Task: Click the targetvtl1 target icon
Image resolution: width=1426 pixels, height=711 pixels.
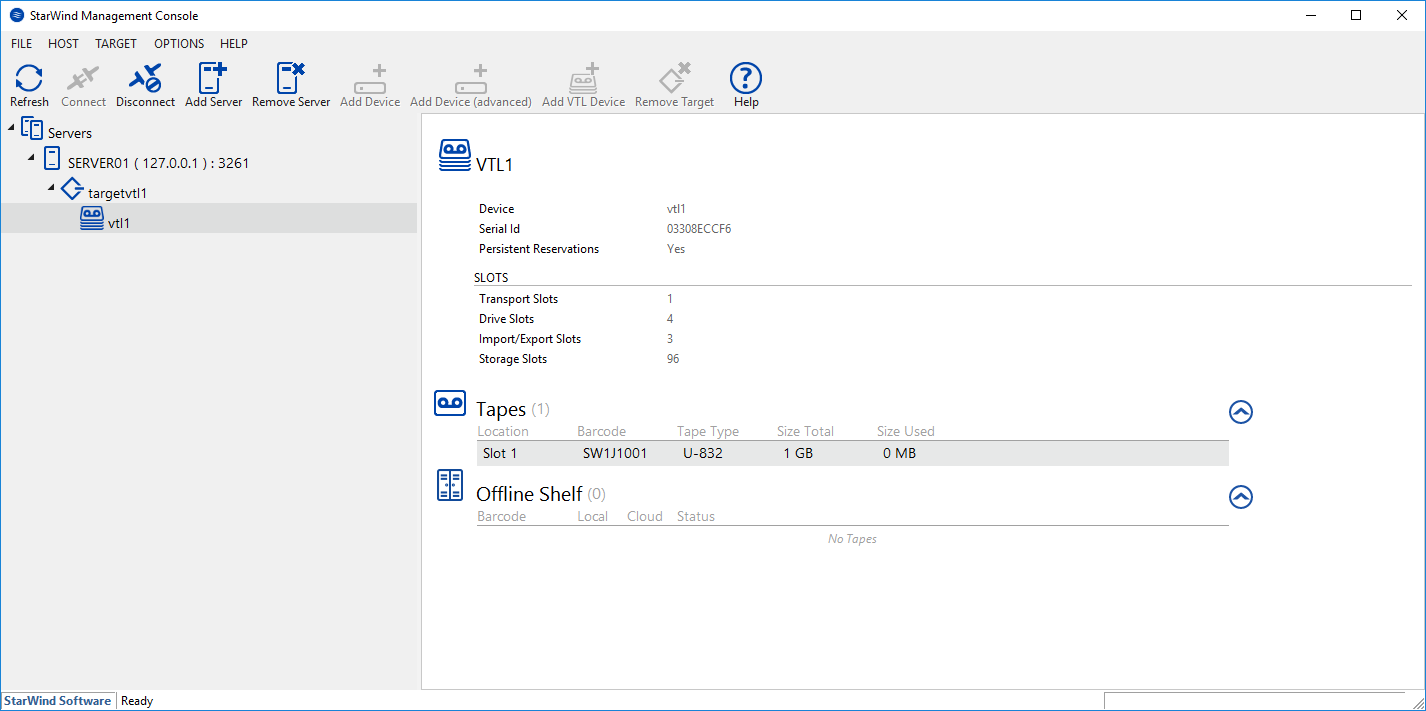Action: [x=73, y=189]
